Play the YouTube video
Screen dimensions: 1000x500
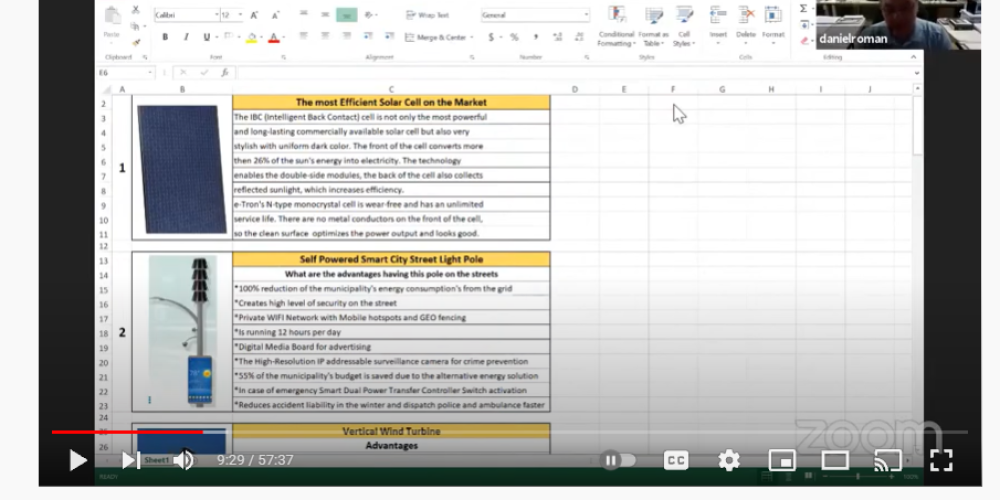[x=78, y=460]
